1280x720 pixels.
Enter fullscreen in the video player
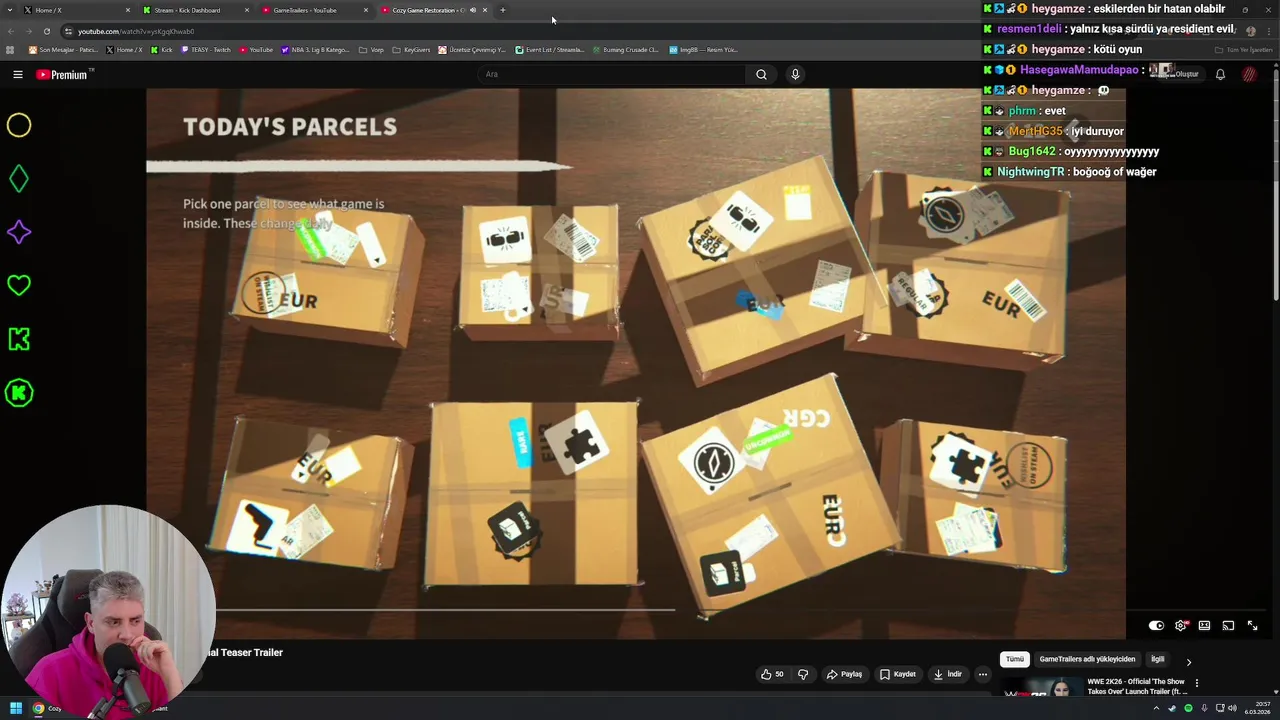[x=1252, y=625]
